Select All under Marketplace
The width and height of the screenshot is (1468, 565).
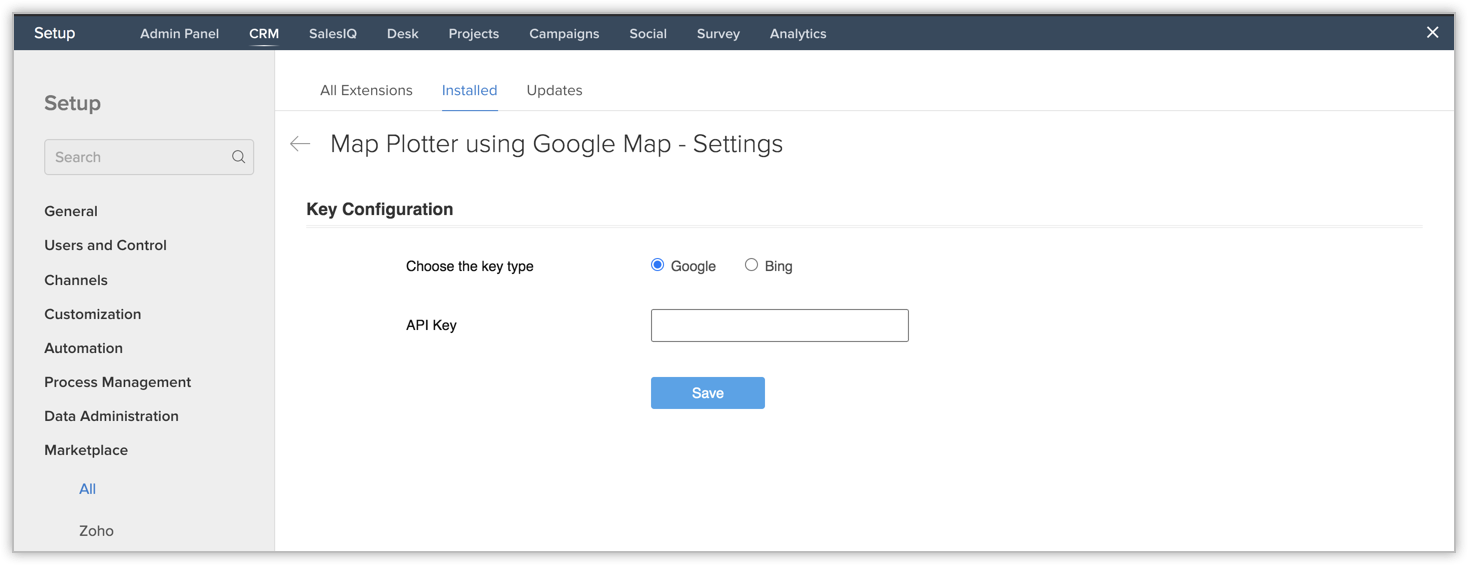pyautogui.click(x=88, y=489)
